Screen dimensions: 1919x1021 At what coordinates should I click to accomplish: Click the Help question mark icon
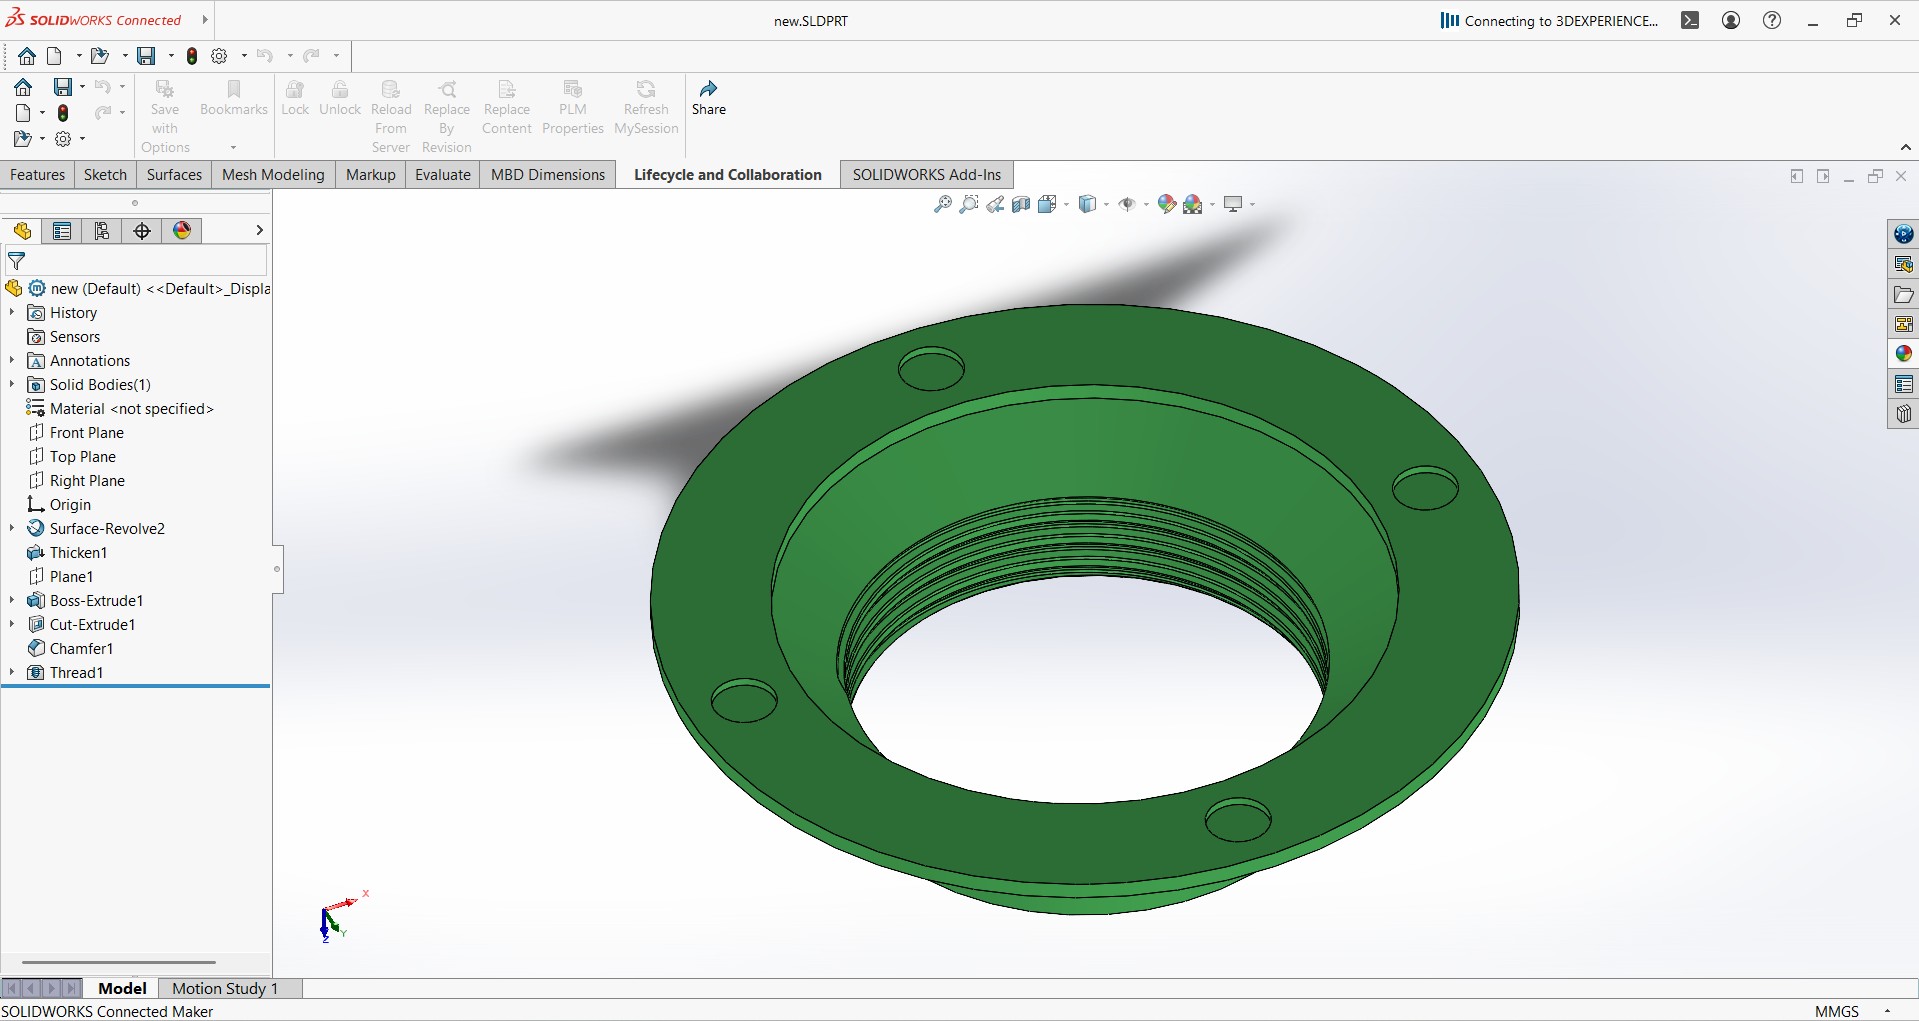[1772, 20]
